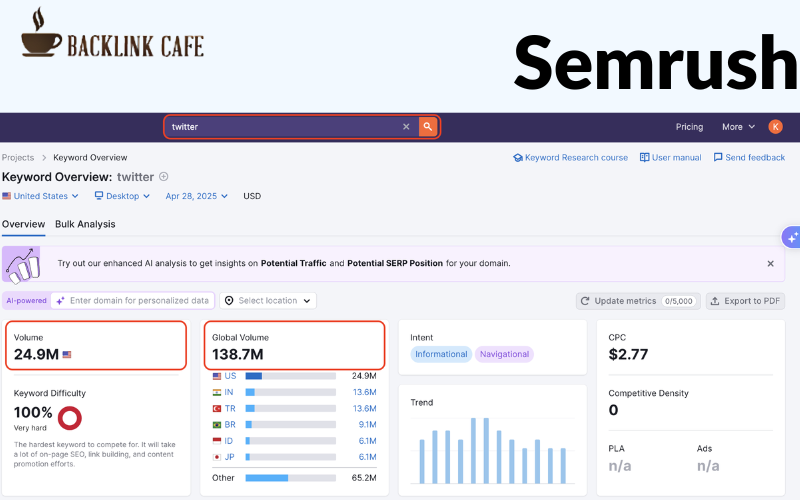This screenshot has height=500, width=800.
Task: Click the Informational intent tag
Action: click(441, 354)
